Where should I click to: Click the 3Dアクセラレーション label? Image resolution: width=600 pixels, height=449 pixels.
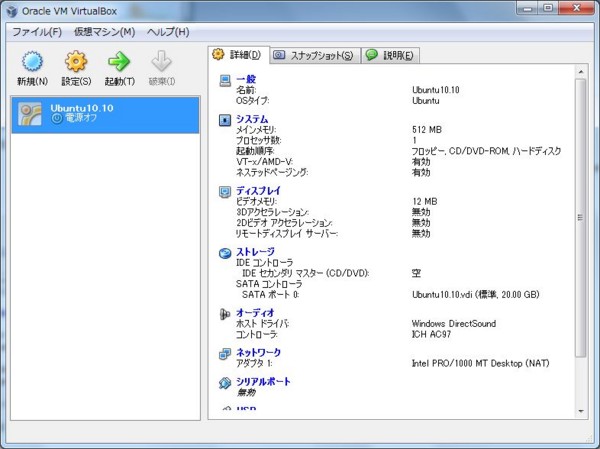tap(272, 212)
